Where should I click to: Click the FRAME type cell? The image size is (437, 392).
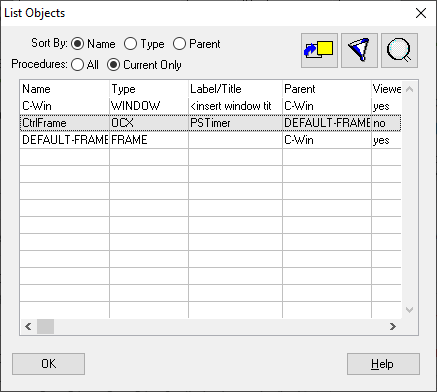(149, 140)
